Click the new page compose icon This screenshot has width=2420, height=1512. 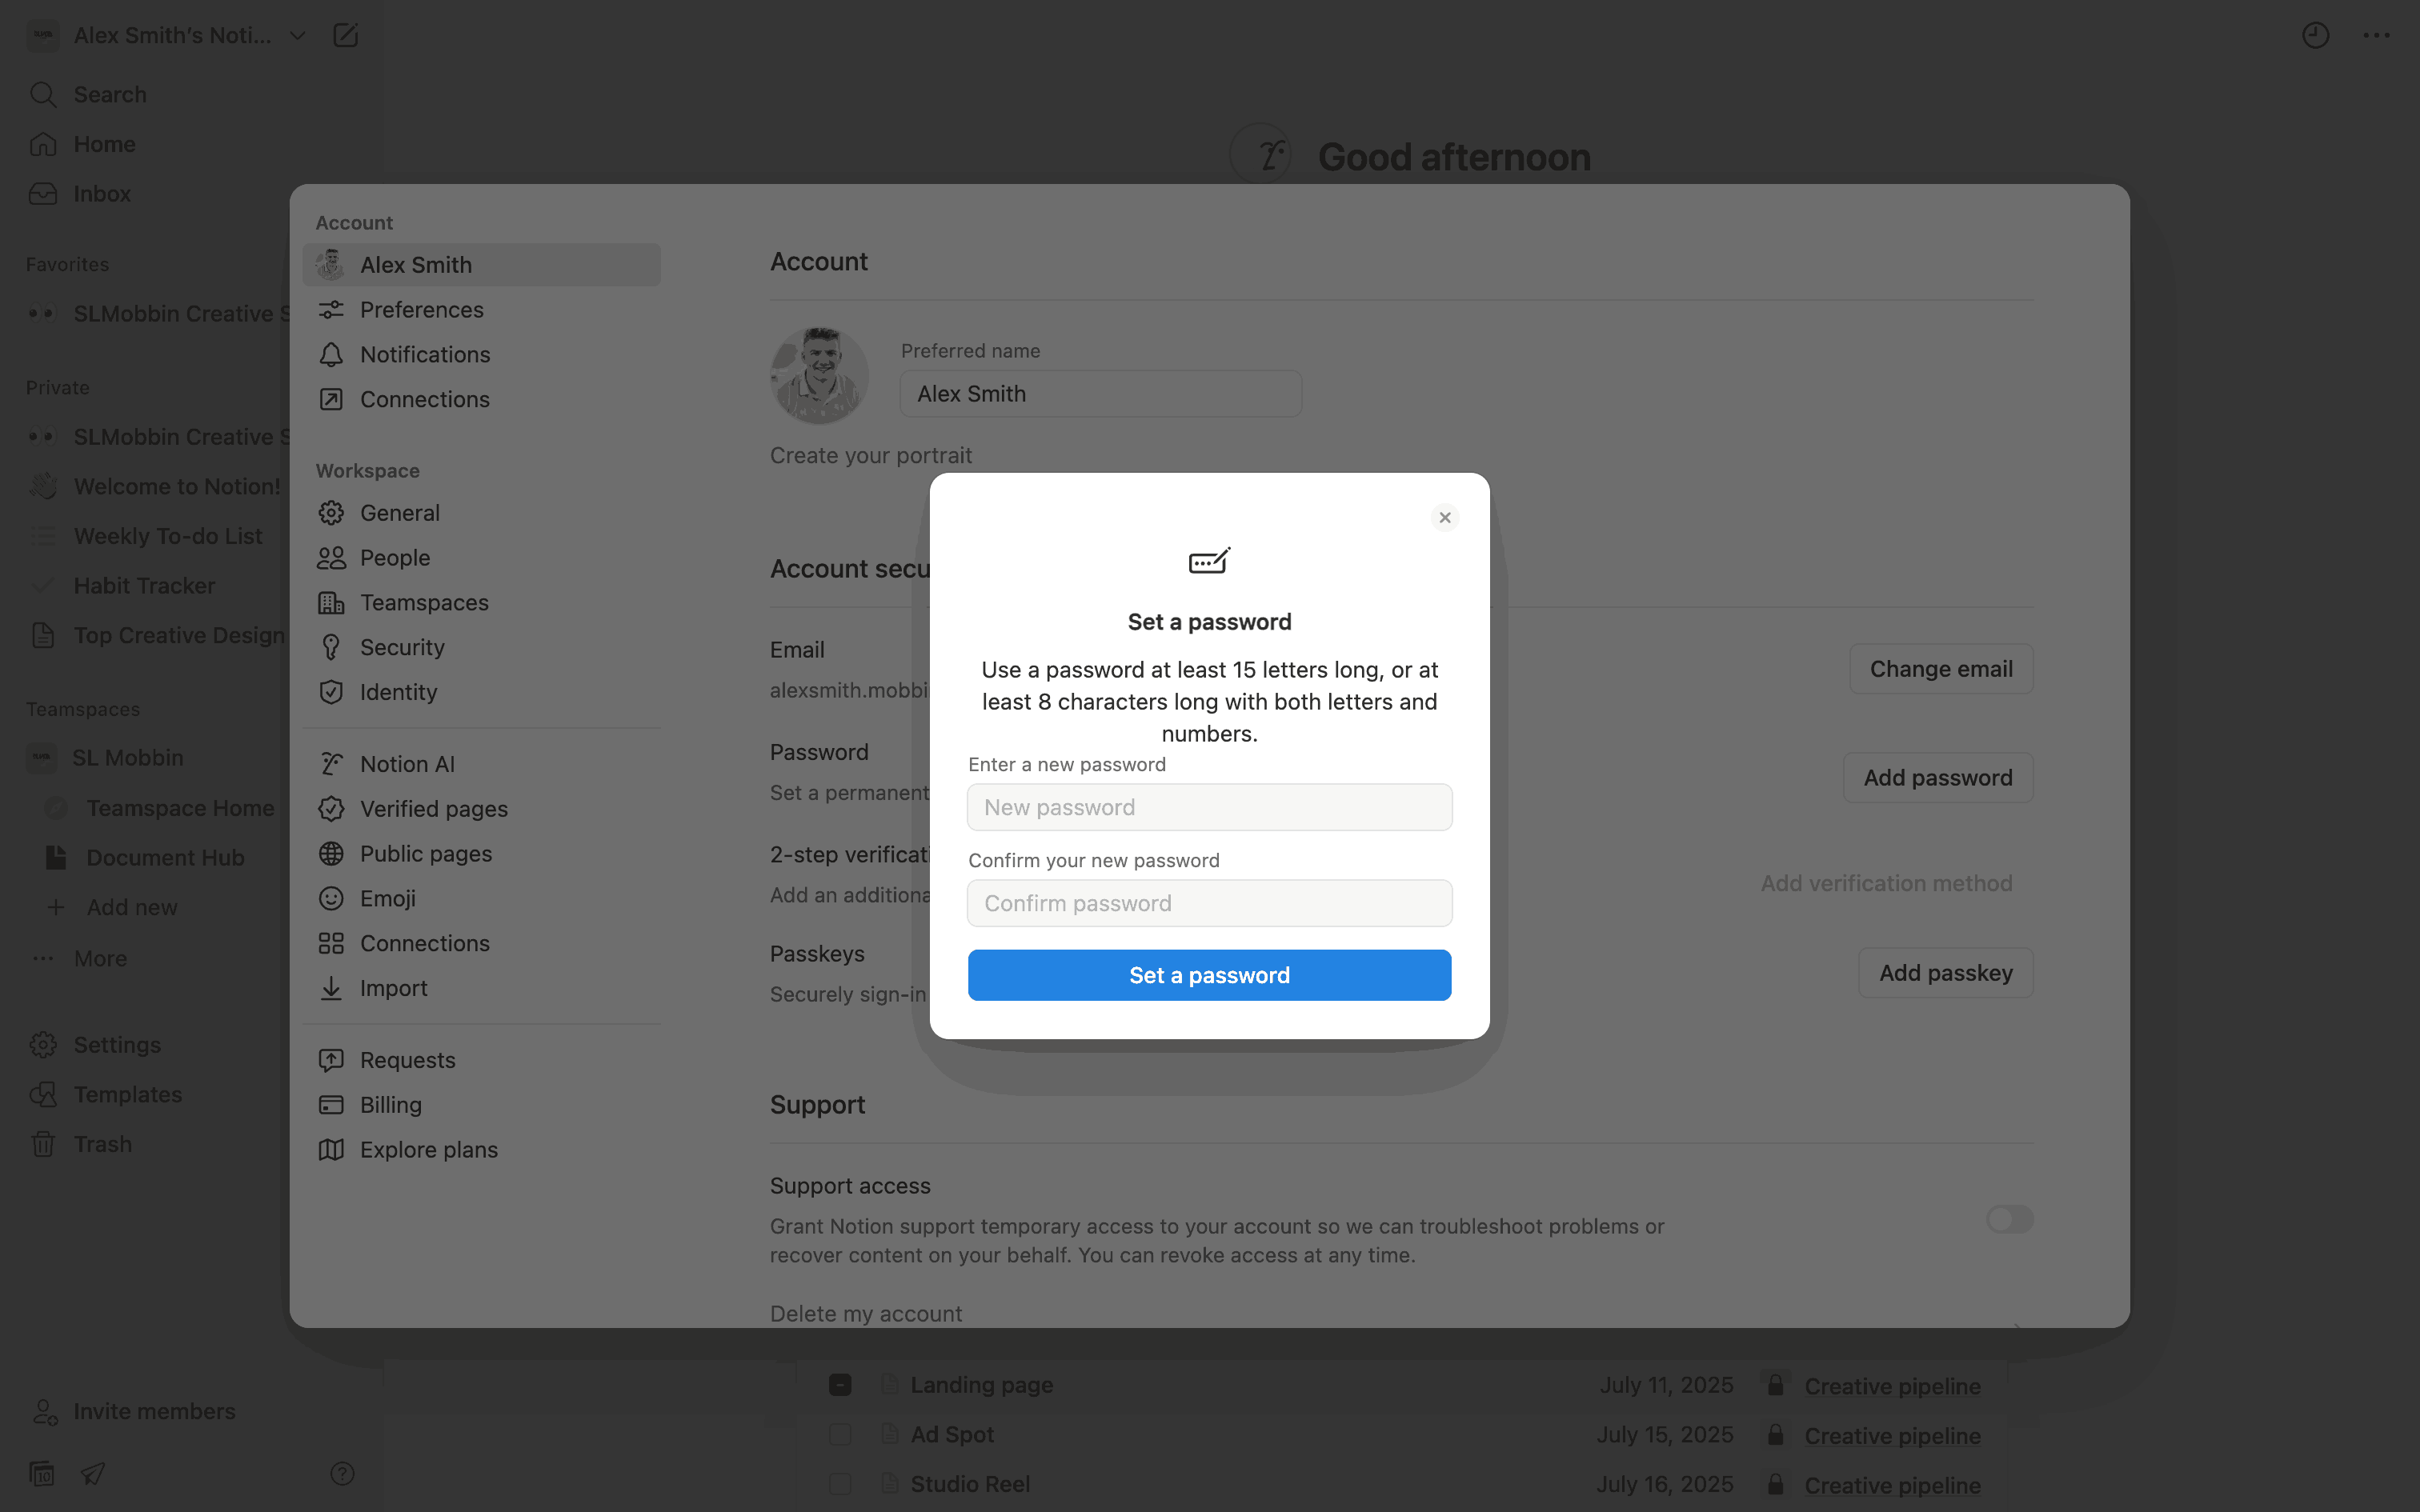(345, 36)
